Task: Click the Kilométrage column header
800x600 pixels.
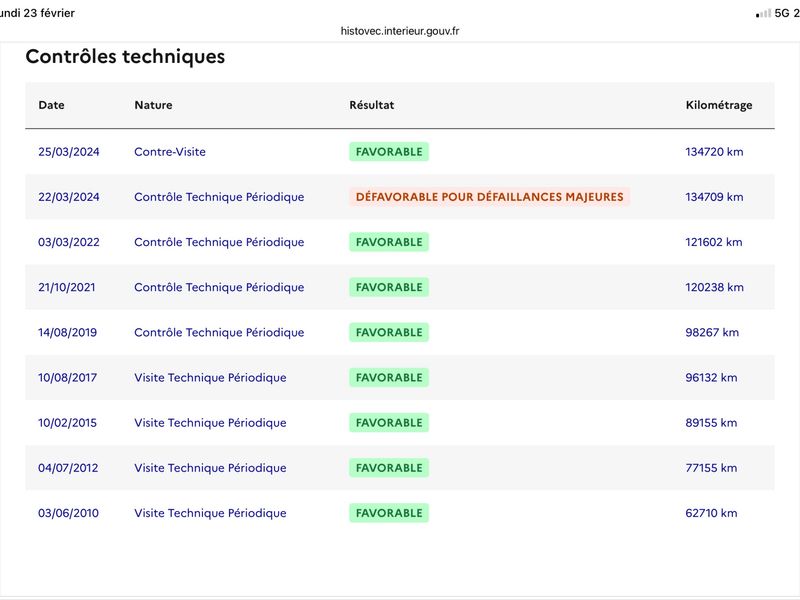Action: pyautogui.click(x=719, y=105)
